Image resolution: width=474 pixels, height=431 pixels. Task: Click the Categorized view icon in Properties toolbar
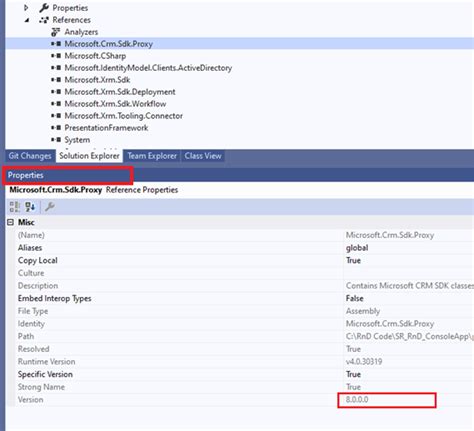tap(14, 207)
